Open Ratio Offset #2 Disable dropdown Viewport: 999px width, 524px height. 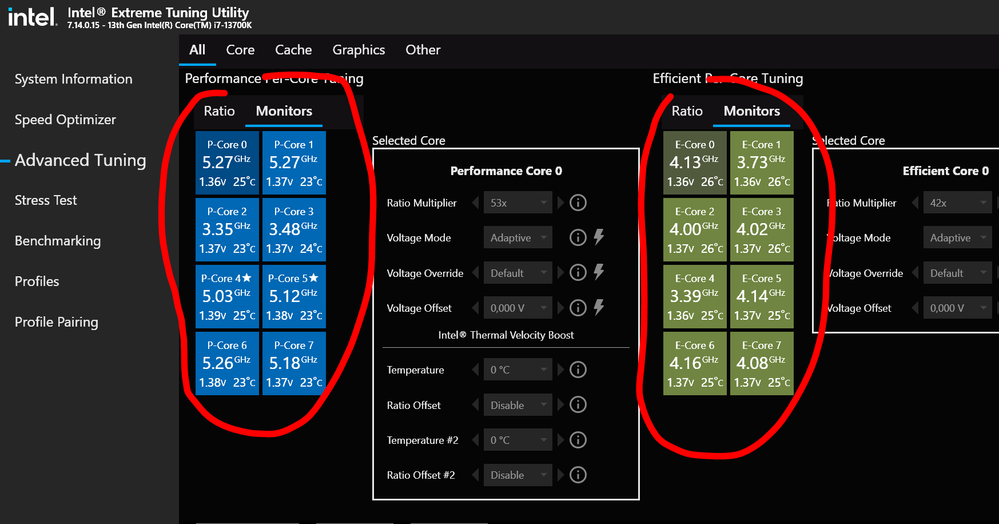click(518, 475)
